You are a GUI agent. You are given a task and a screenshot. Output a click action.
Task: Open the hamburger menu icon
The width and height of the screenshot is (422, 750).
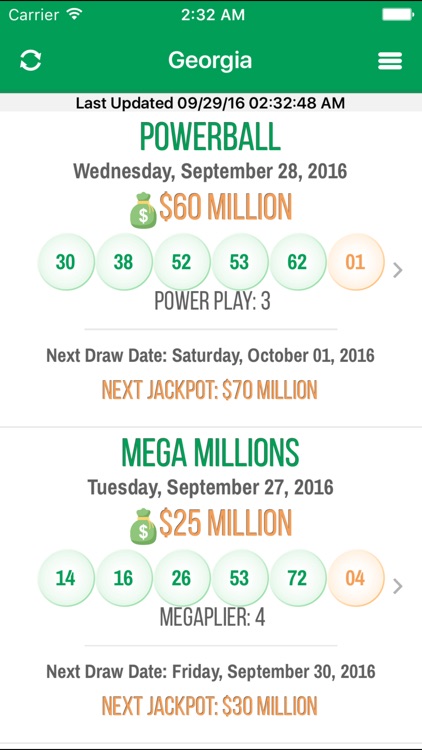[390, 61]
